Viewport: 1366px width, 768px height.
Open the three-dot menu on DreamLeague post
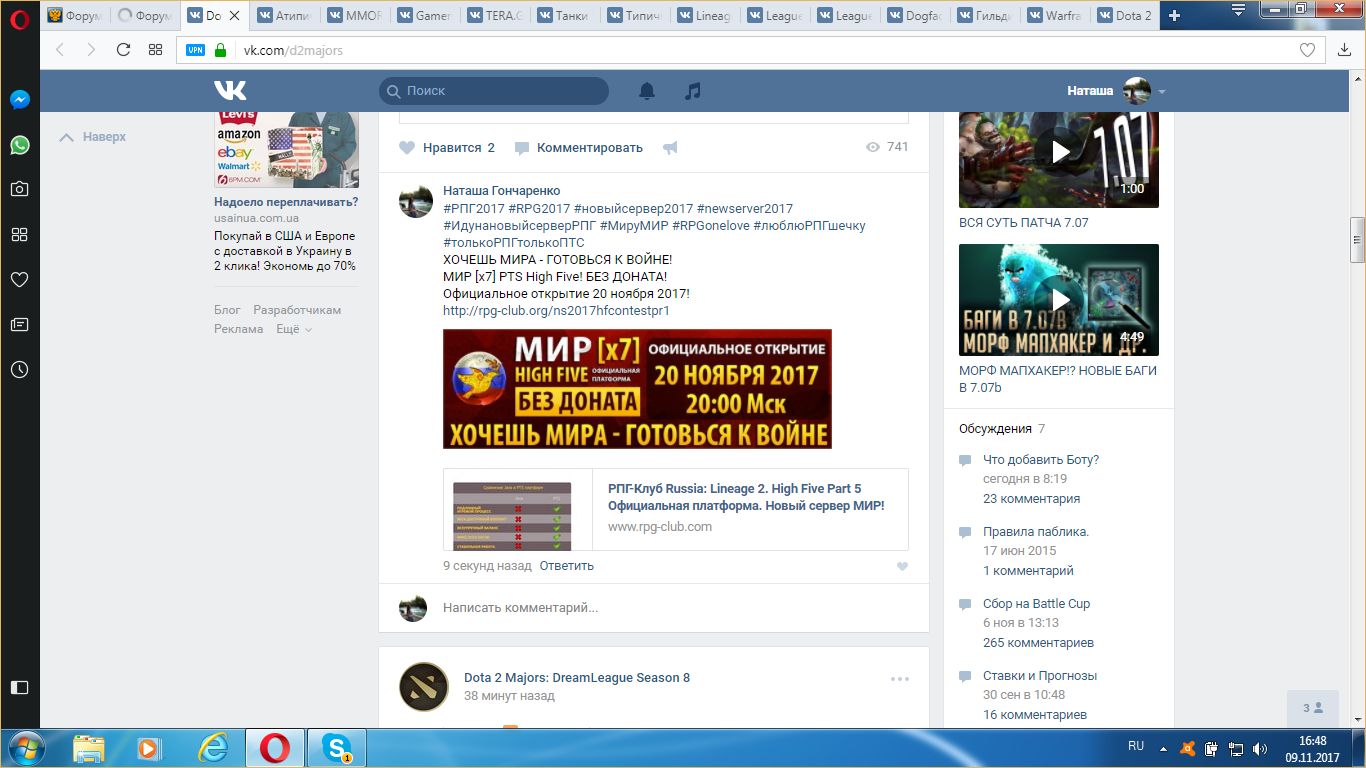click(900, 679)
